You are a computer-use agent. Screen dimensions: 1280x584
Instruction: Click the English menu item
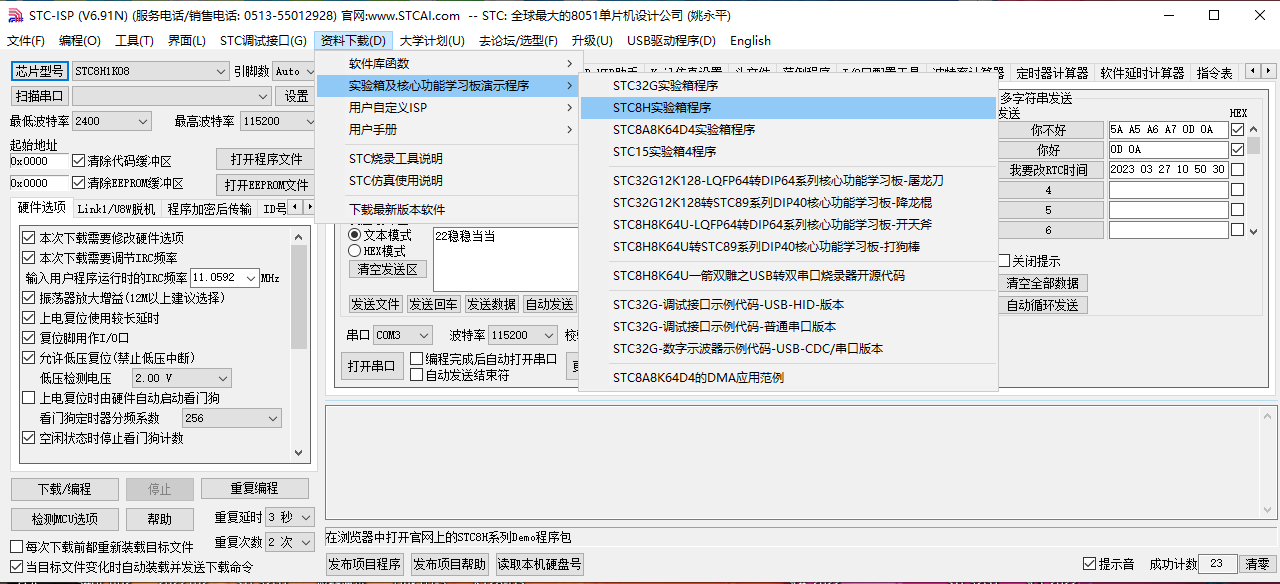coord(750,41)
